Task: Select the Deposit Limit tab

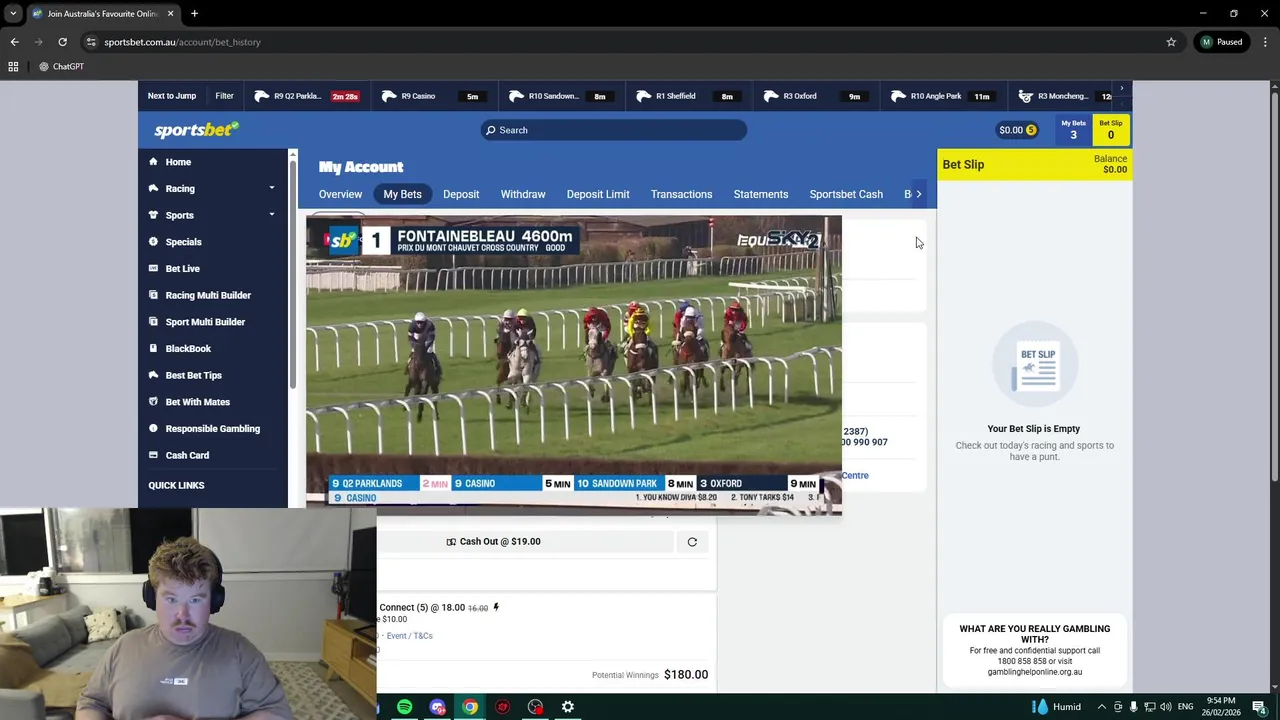Action: coord(598,194)
